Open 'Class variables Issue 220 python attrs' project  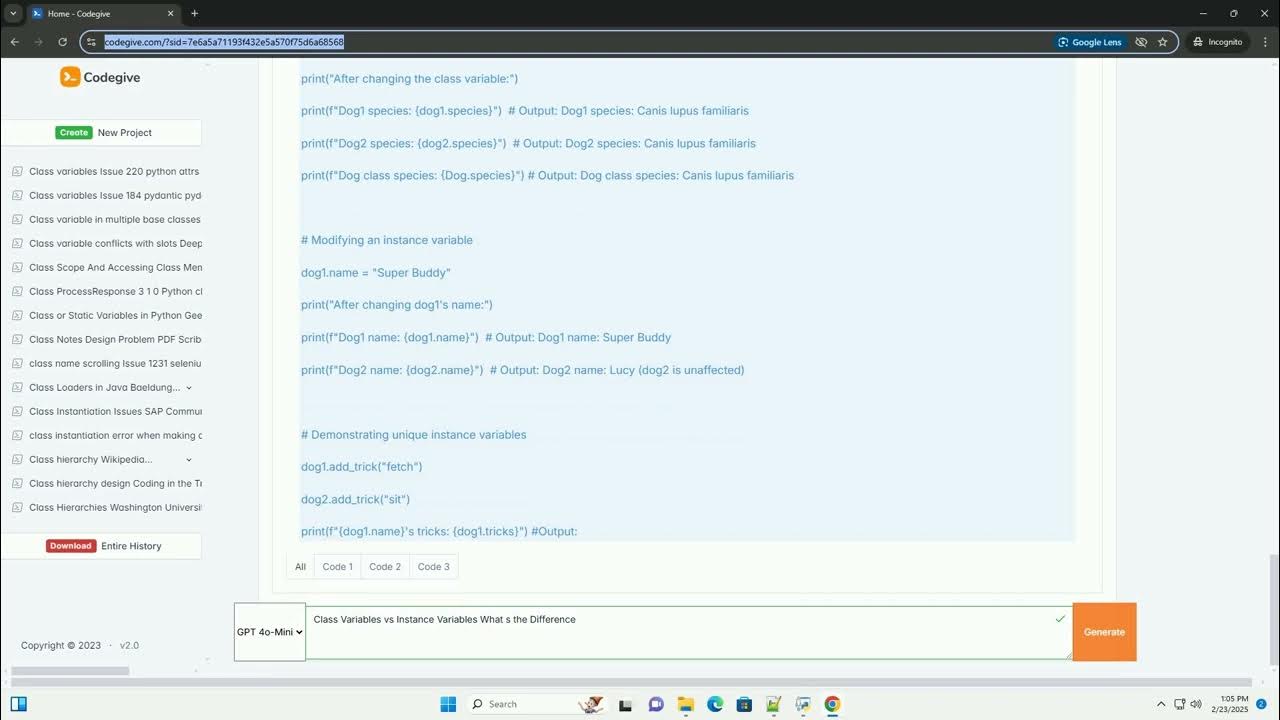pos(114,171)
